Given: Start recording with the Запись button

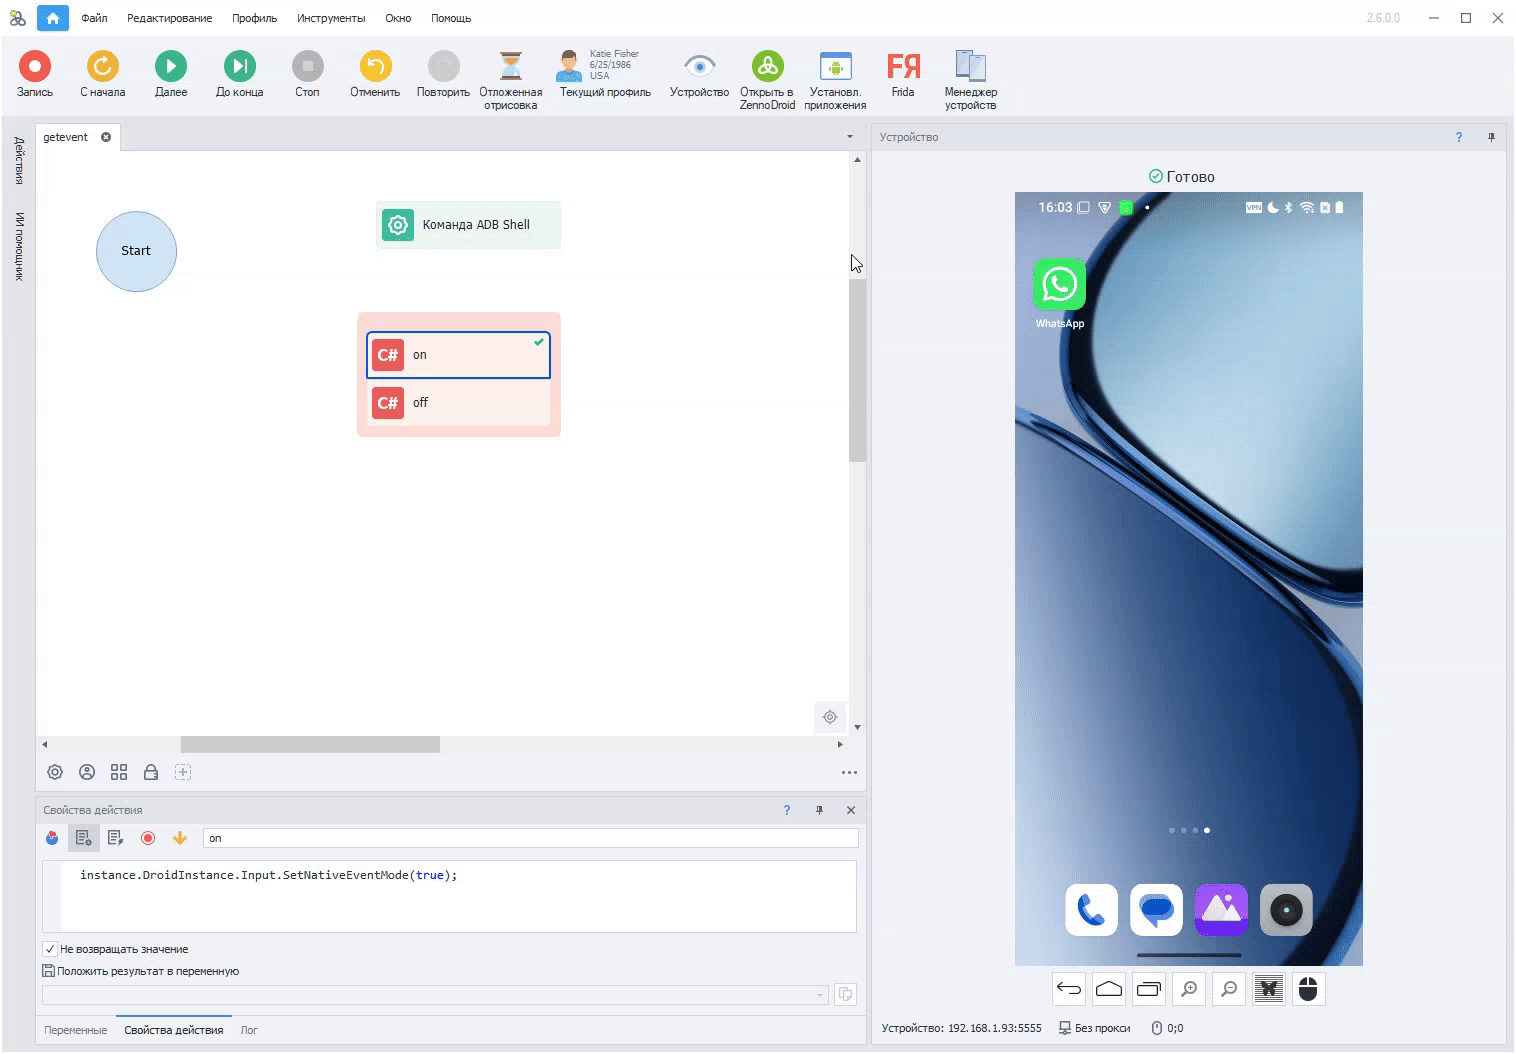Looking at the screenshot, I should [x=34, y=75].
